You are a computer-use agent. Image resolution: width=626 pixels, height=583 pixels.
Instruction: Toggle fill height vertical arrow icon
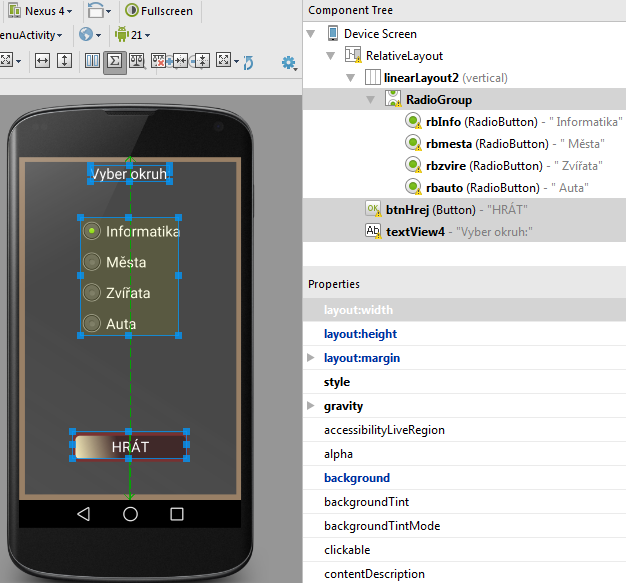pyautogui.click(x=64, y=61)
